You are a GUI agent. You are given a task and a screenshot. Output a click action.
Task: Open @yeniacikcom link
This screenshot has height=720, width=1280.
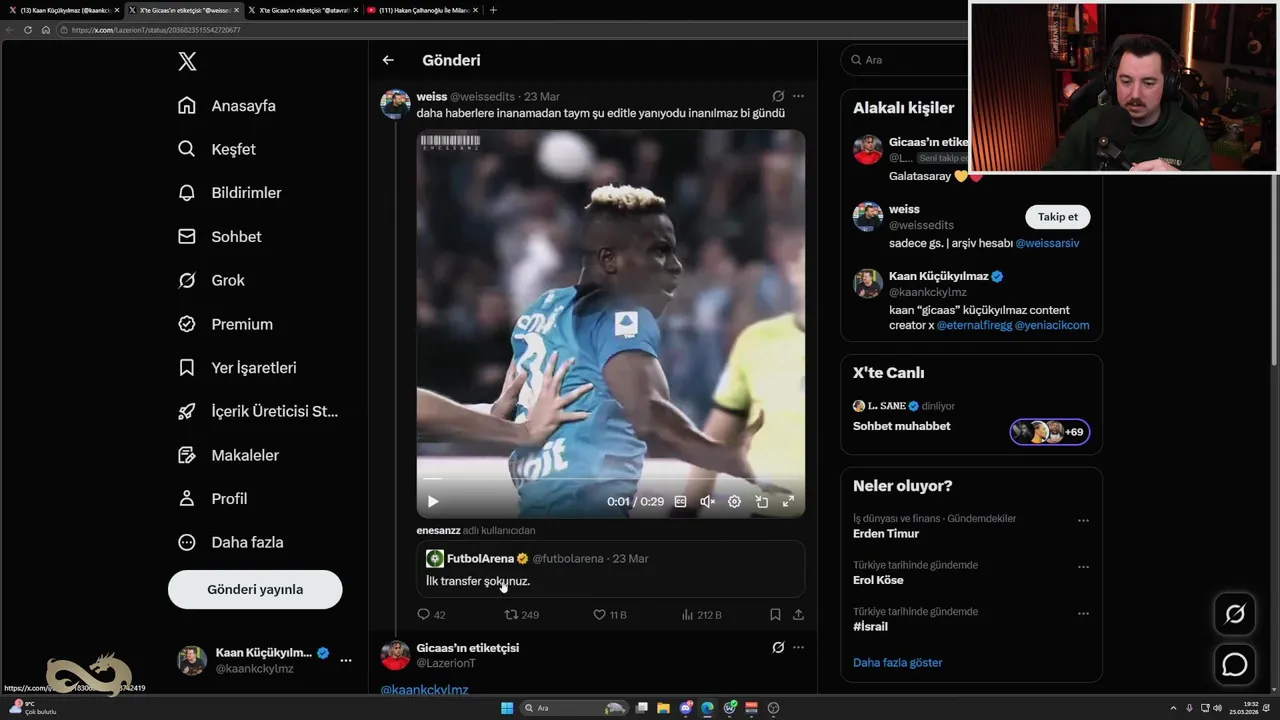click(x=1052, y=325)
